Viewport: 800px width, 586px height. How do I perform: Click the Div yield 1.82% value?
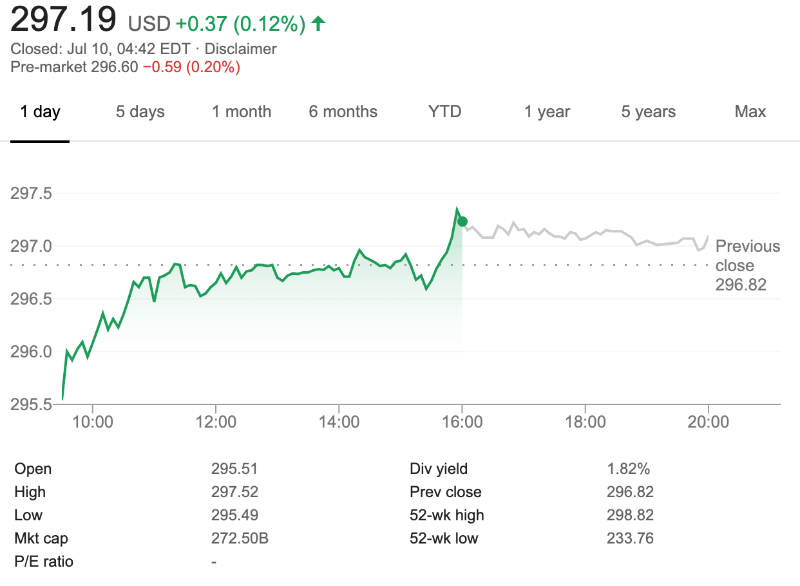coord(628,469)
